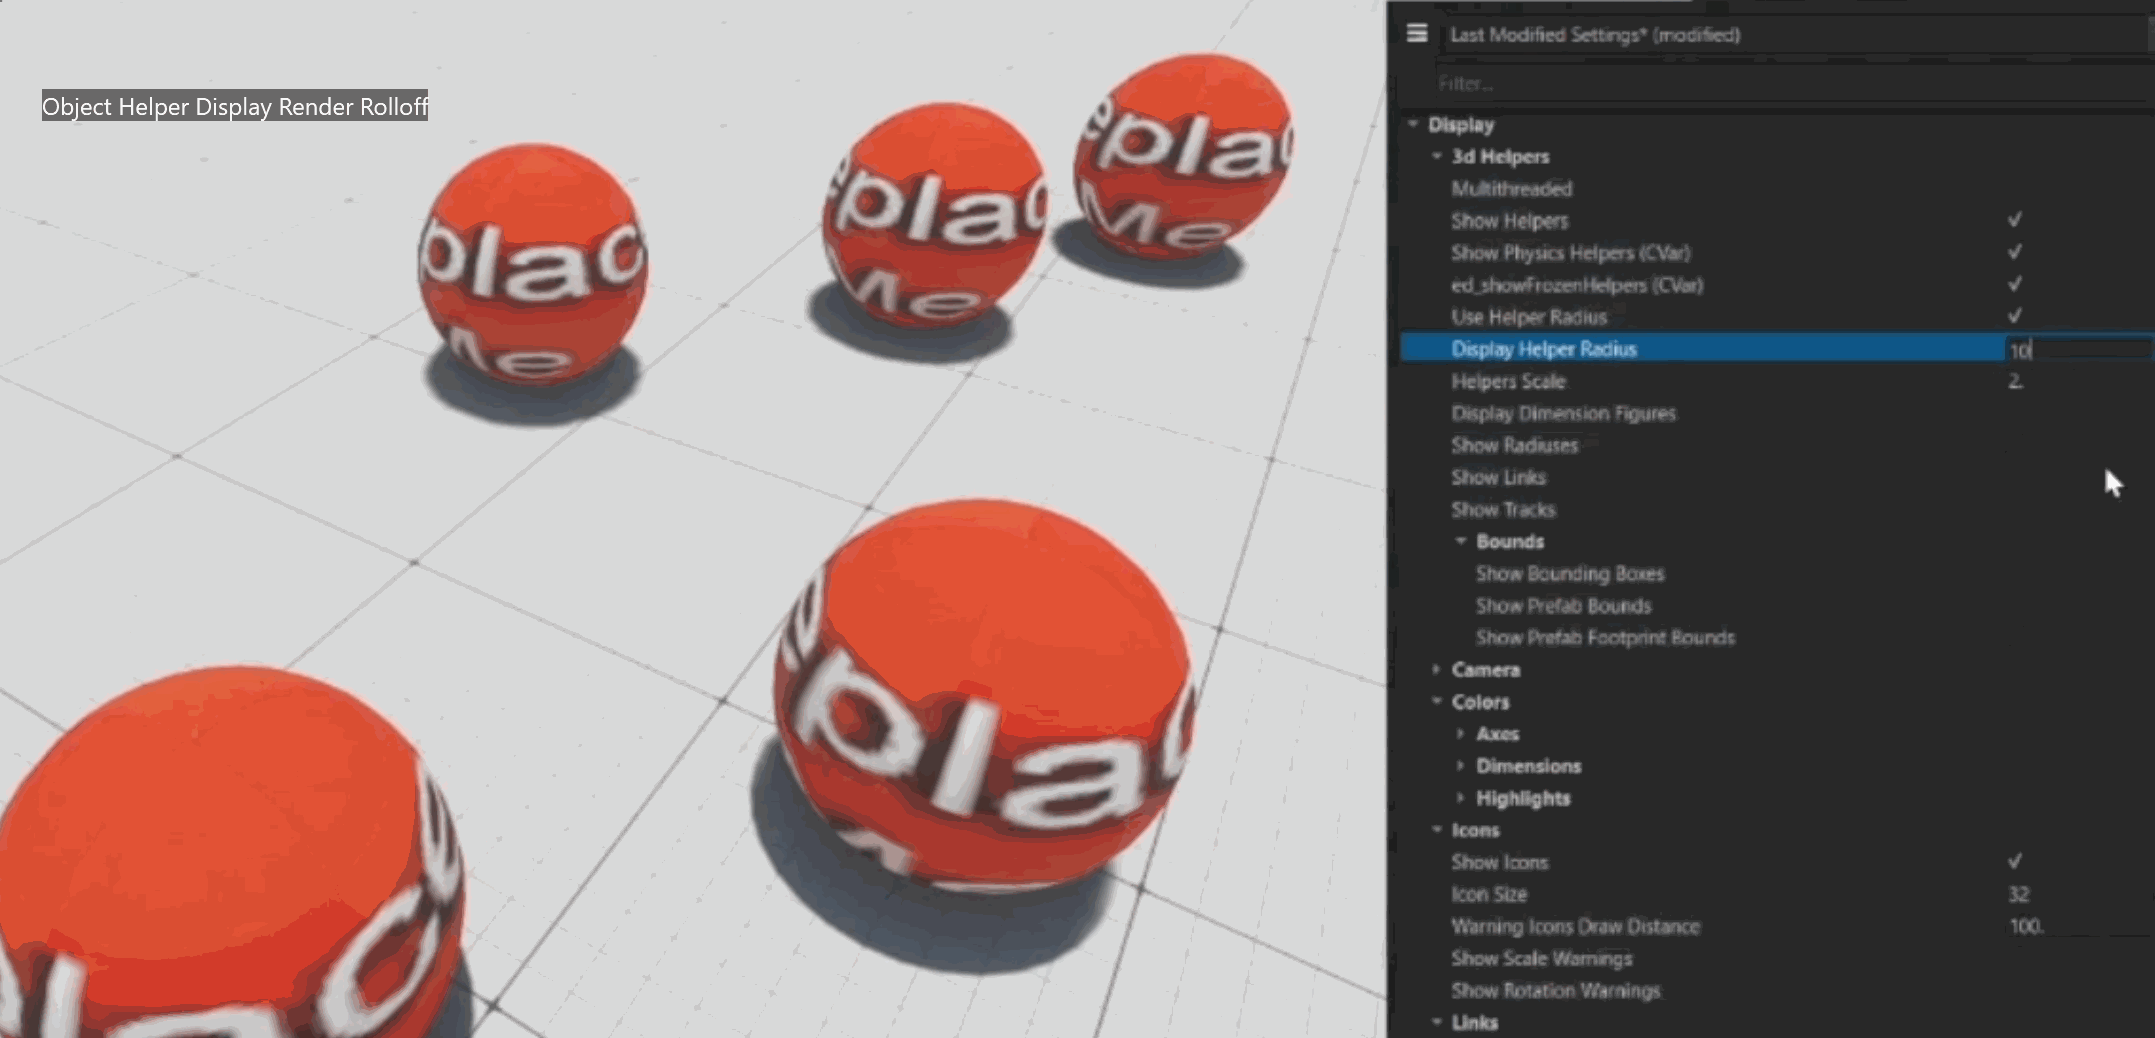The width and height of the screenshot is (2155, 1038).
Task: Collapse the Icons group
Action: click(1437, 829)
